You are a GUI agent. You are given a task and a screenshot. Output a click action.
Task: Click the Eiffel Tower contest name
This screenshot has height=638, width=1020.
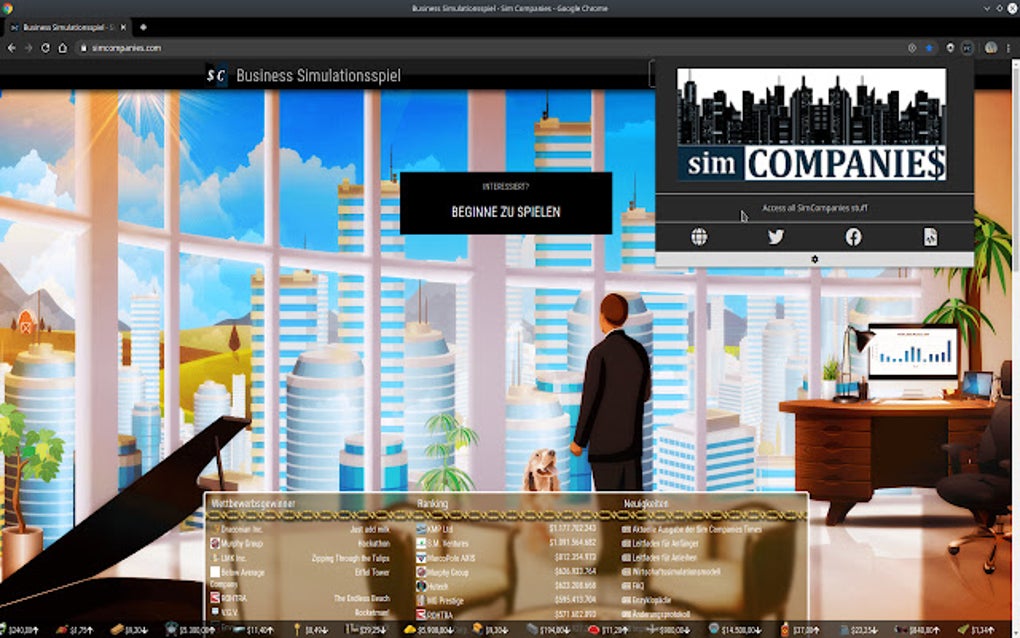click(372, 572)
